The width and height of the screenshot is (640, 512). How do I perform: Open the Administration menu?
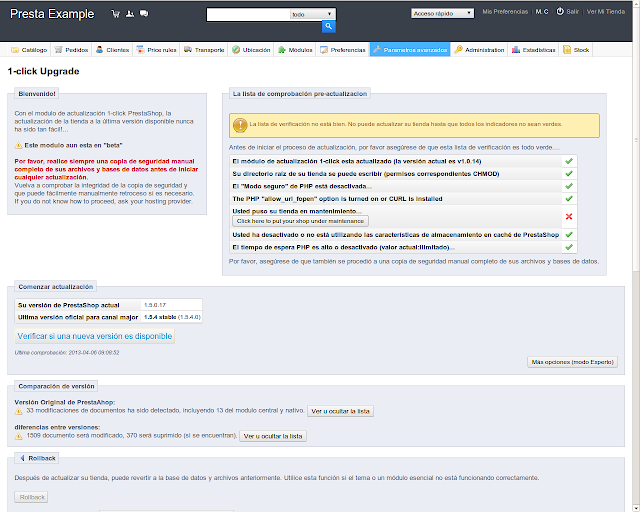(480, 50)
